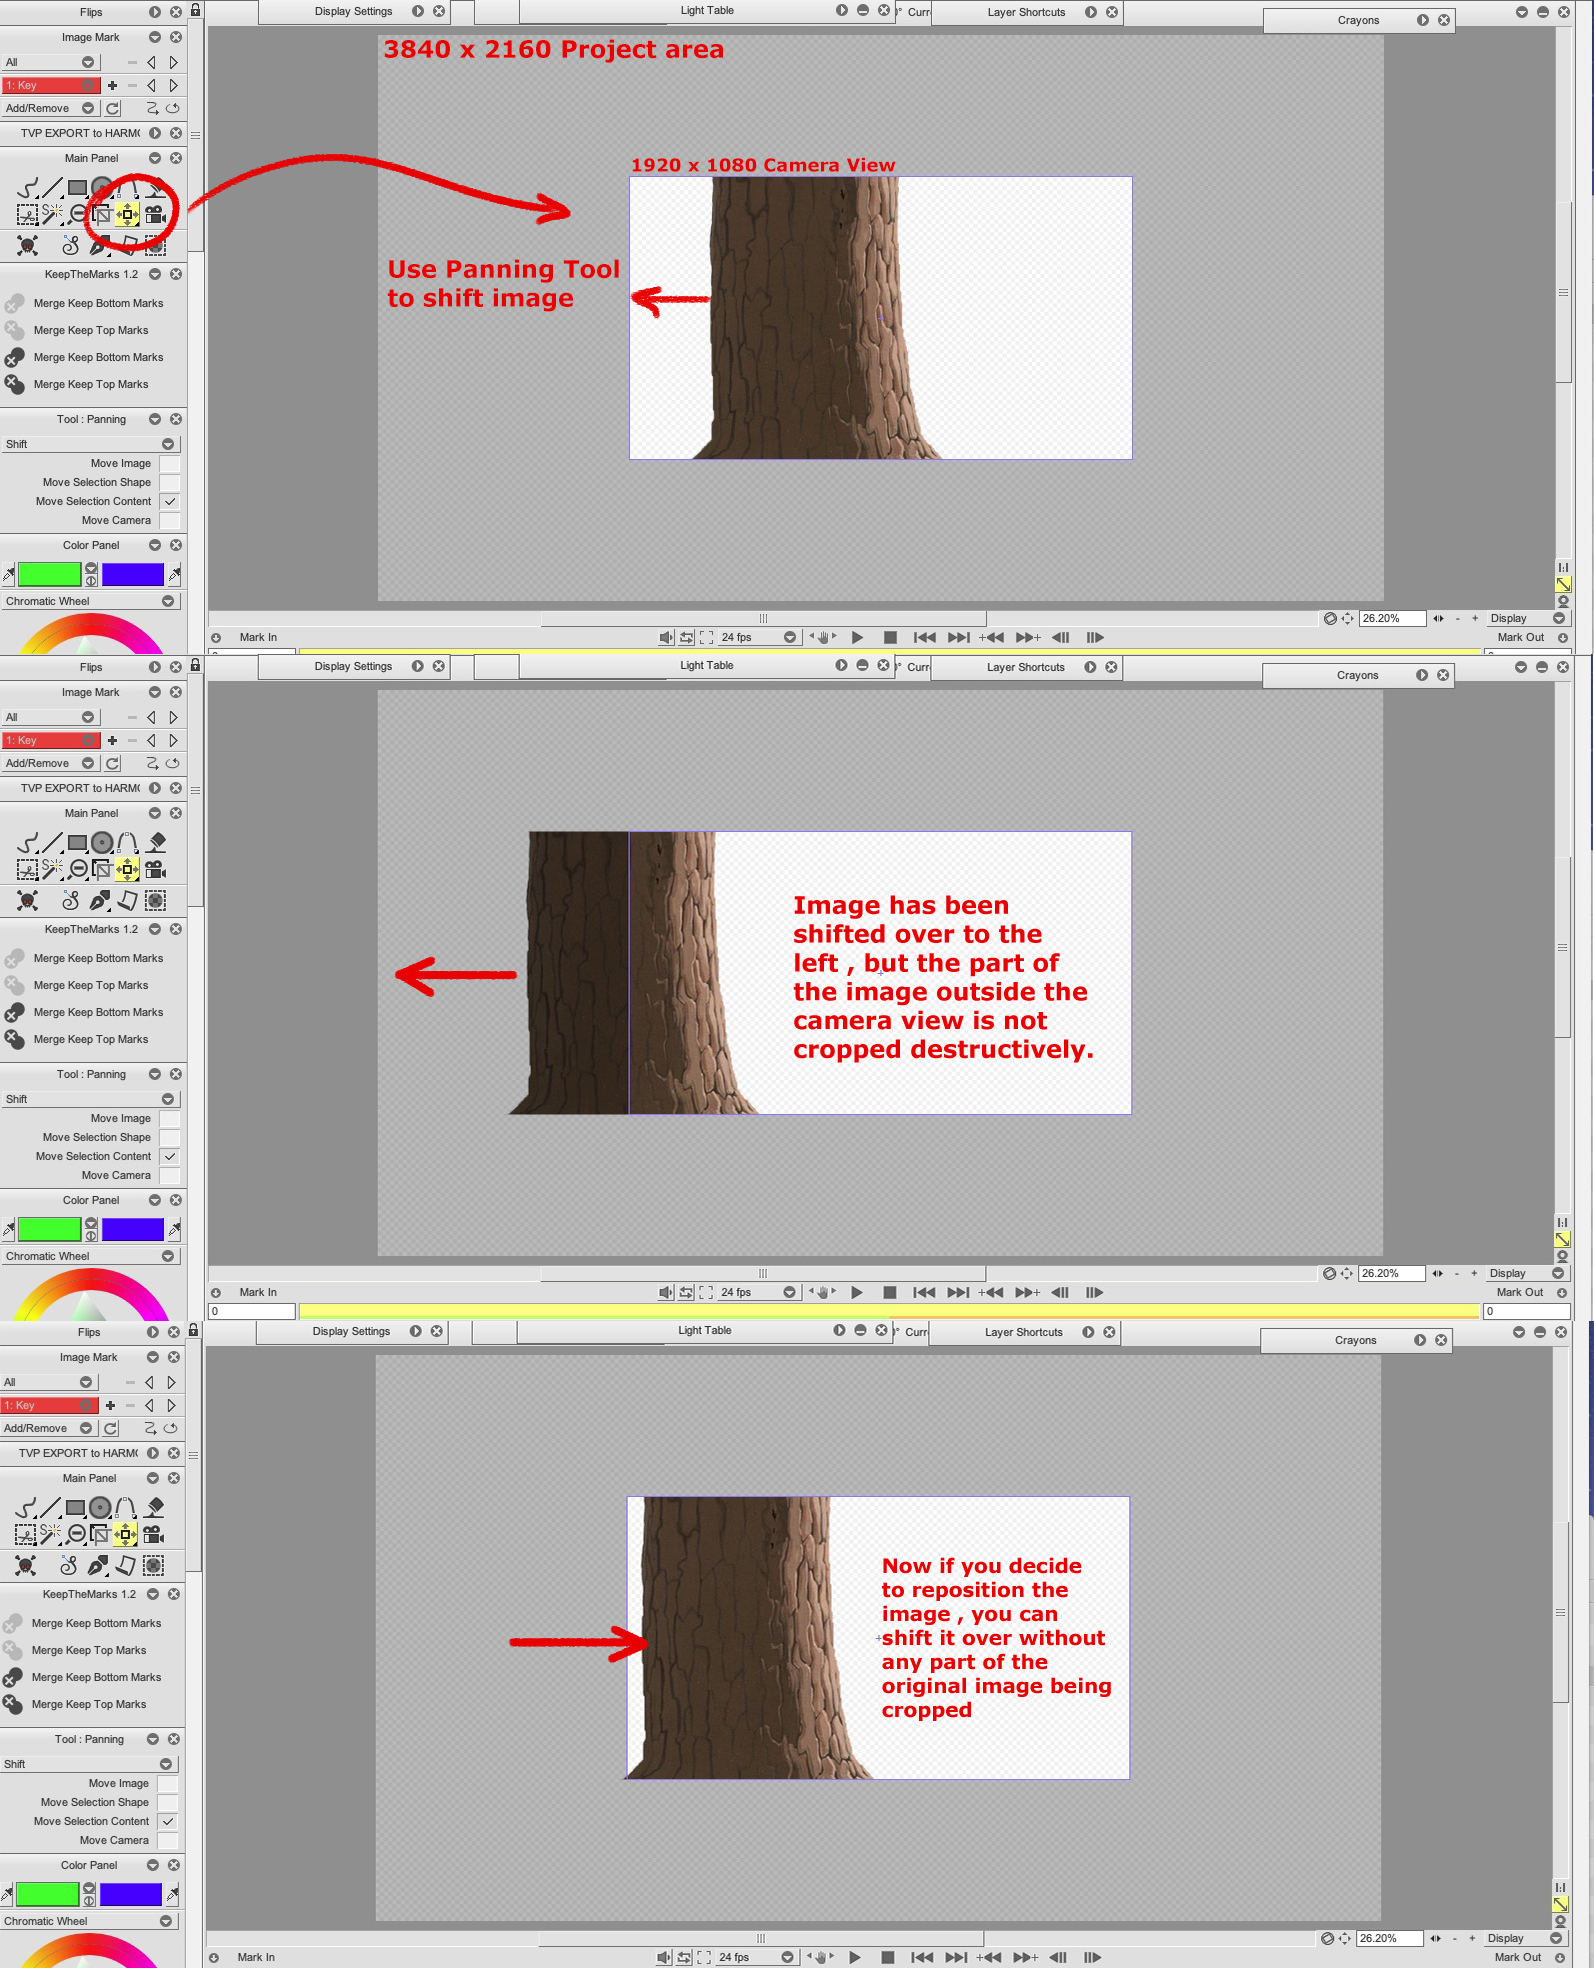Select the Crop/Transform tool in middle screenshot
The image size is (1594, 1968).
102,869
